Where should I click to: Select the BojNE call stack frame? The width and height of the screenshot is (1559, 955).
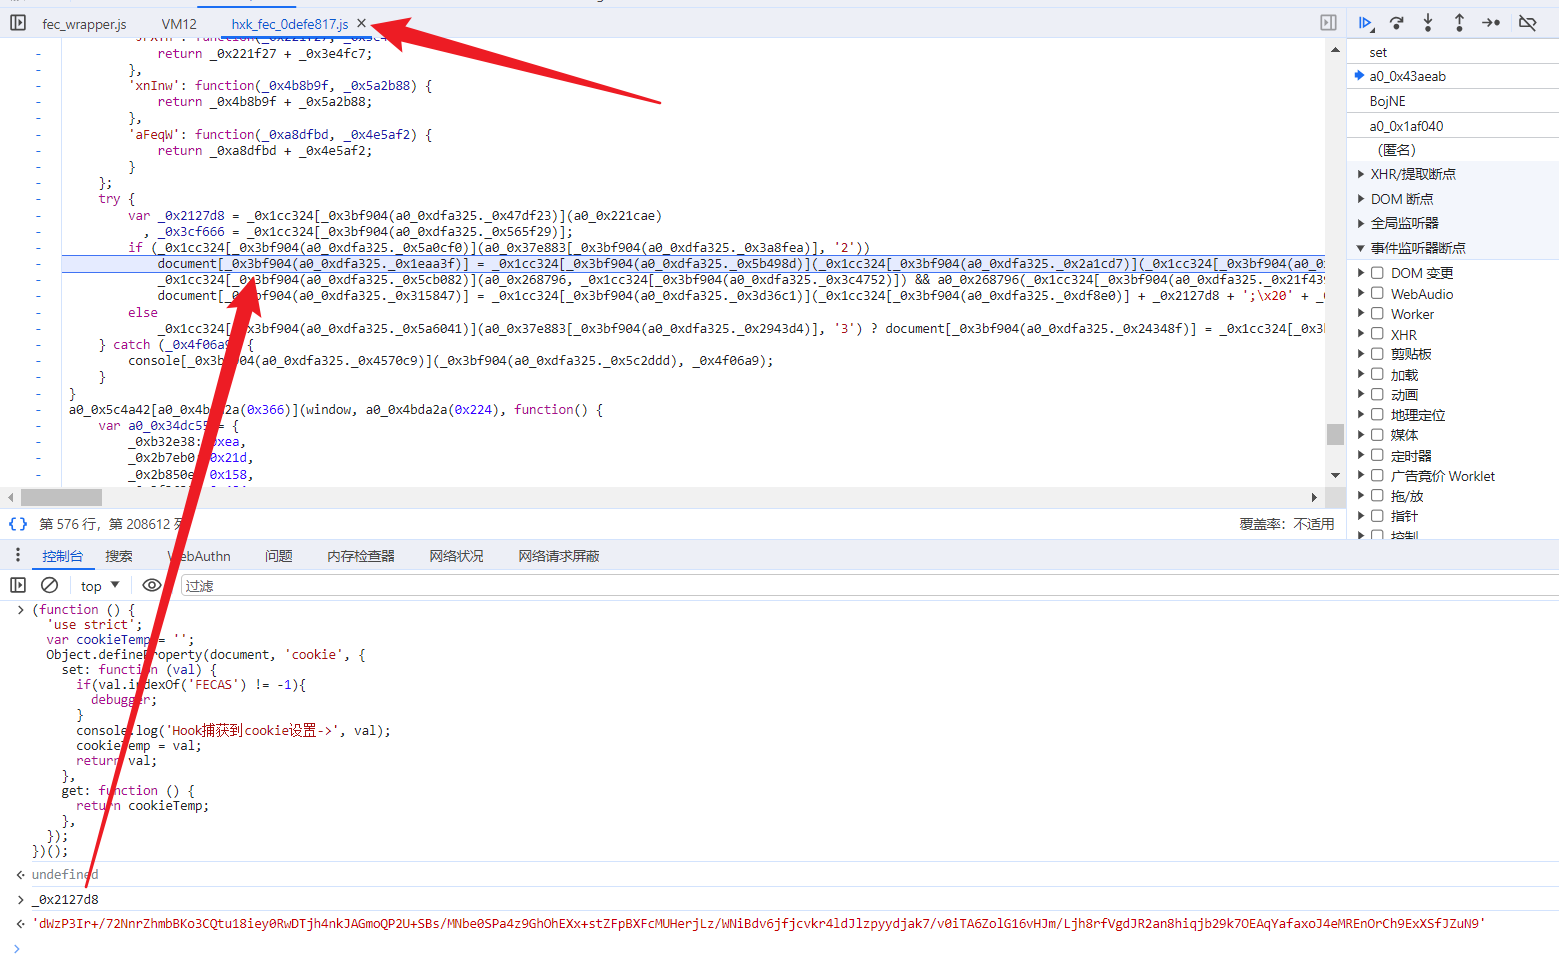[x=1453, y=101]
